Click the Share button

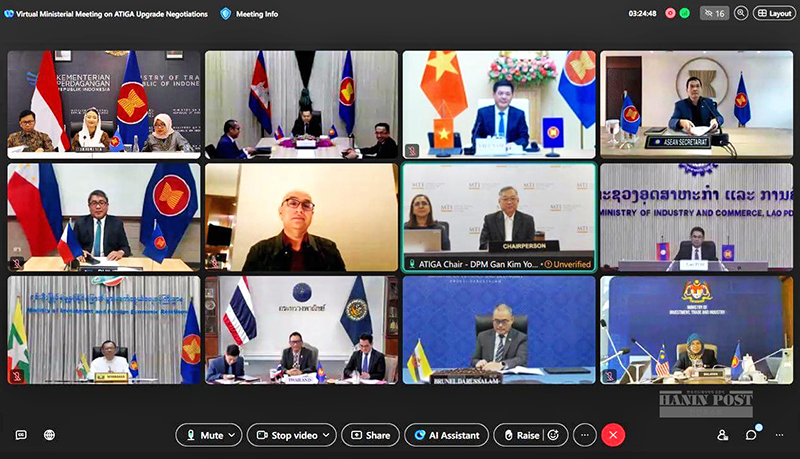pyautogui.click(x=370, y=435)
